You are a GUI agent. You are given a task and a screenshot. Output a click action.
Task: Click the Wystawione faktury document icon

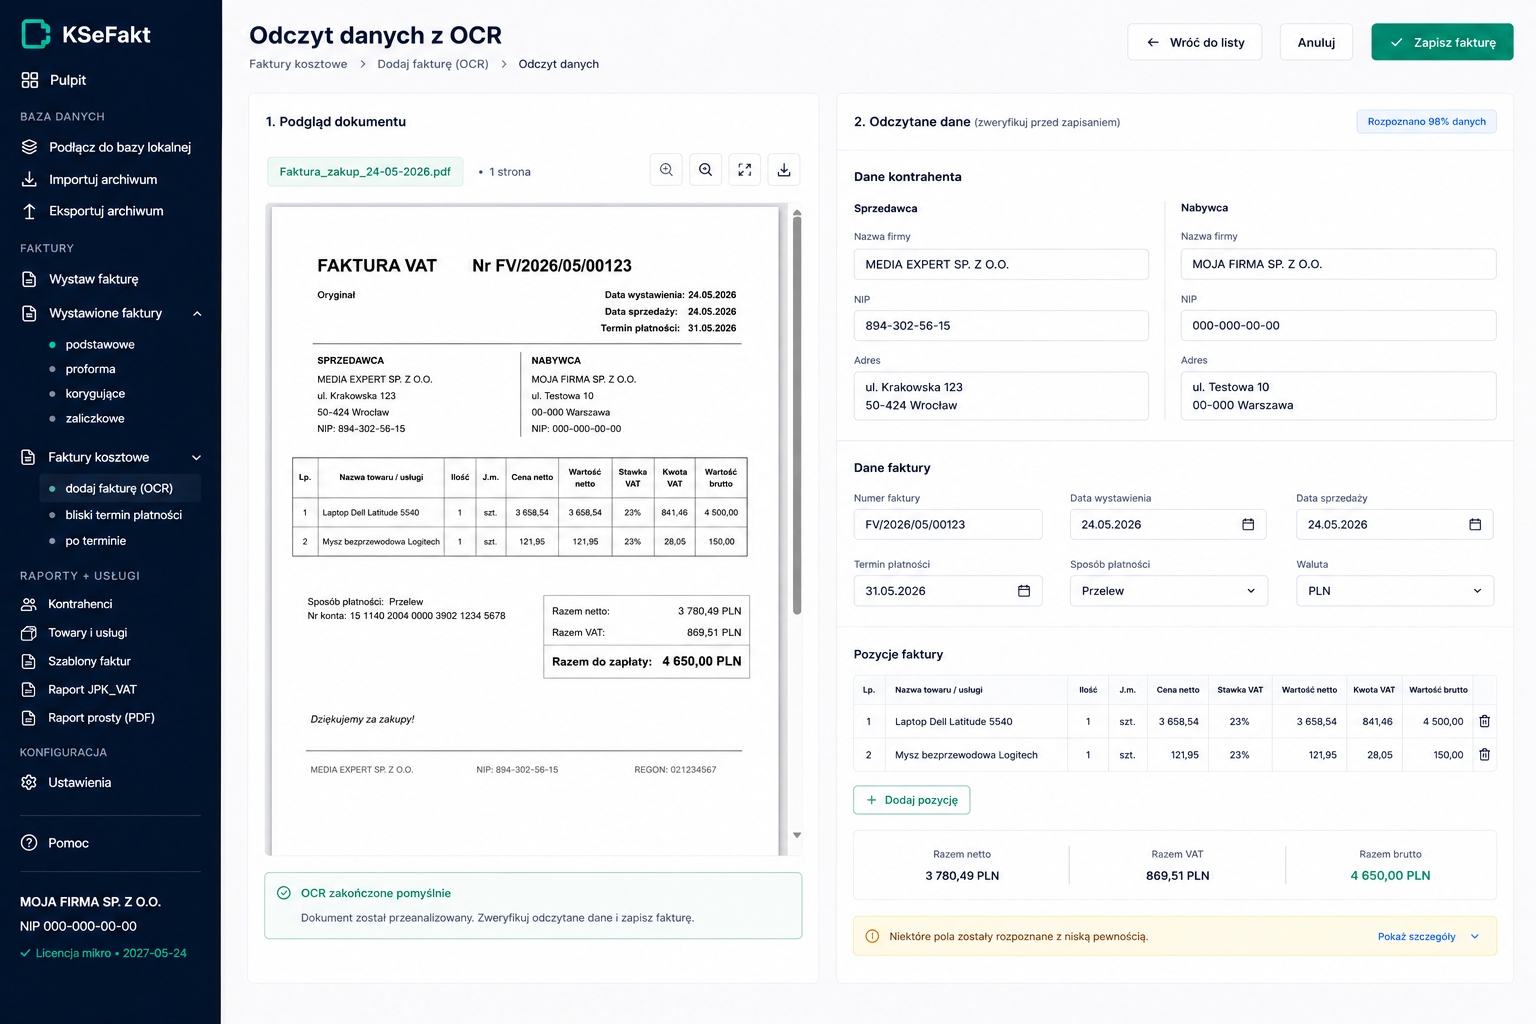tap(29, 313)
